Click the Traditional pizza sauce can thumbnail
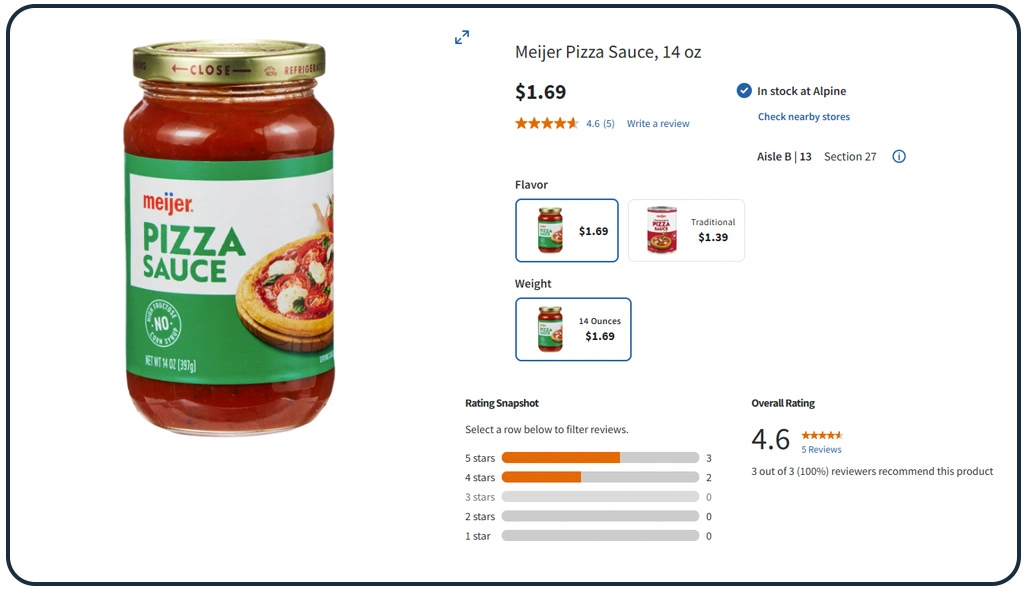This screenshot has width=1026, height=589. pos(661,230)
